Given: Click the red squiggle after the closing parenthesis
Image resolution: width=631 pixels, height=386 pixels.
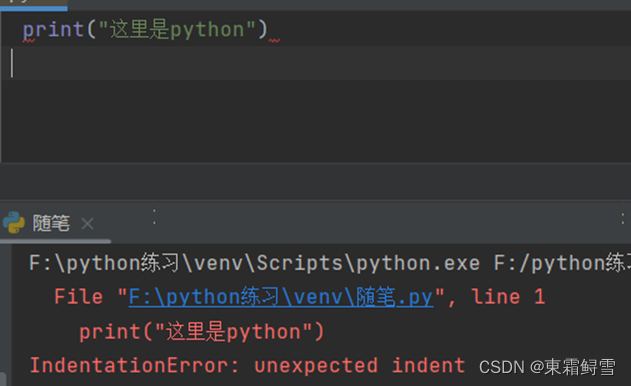Looking at the screenshot, I should [274, 40].
